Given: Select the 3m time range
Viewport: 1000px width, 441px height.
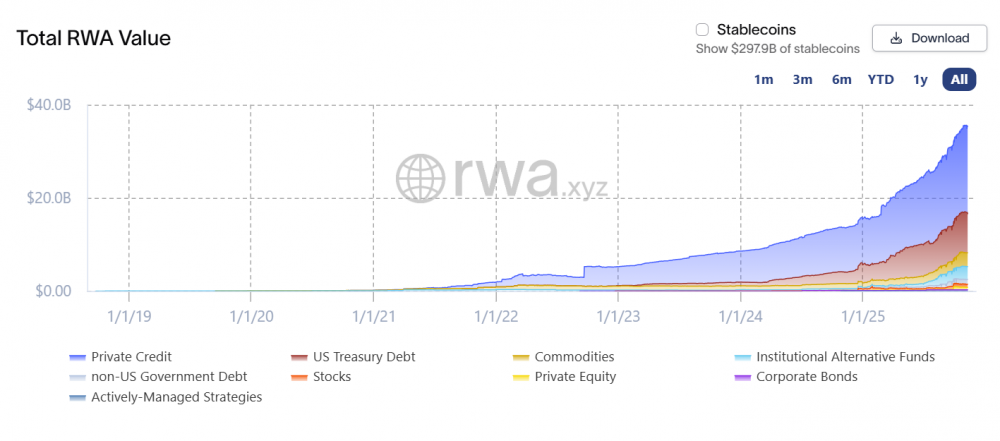Looking at the screenshot, I should 802,80.
